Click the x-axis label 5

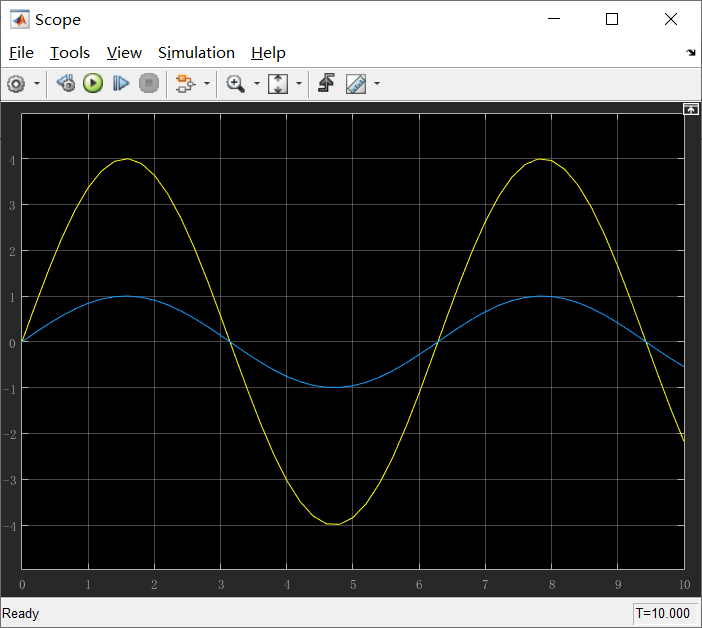pos(353,585)
